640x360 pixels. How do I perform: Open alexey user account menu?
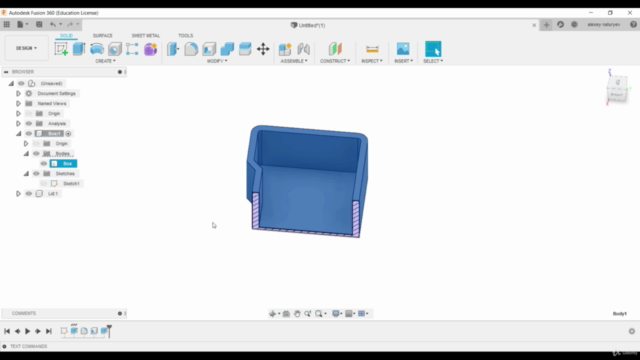604,24
